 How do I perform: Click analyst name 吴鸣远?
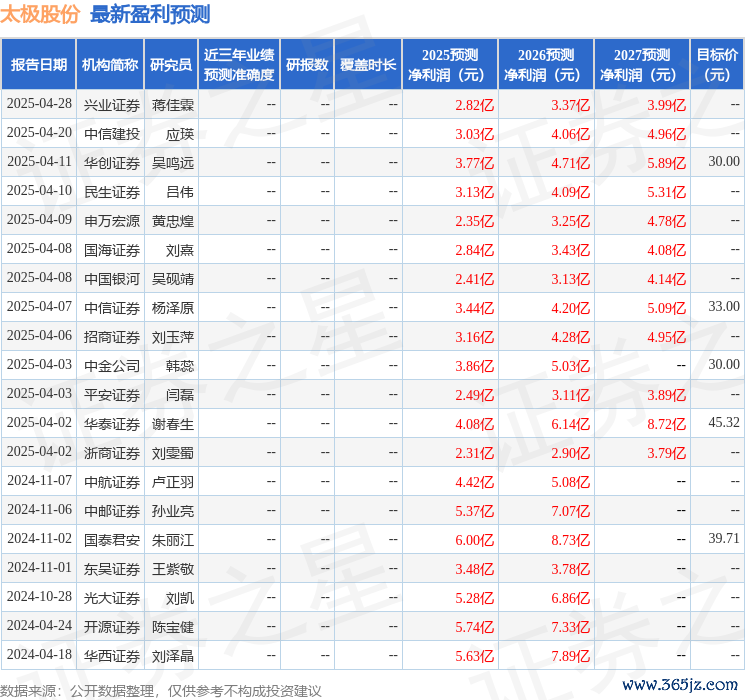coord(173,163)
